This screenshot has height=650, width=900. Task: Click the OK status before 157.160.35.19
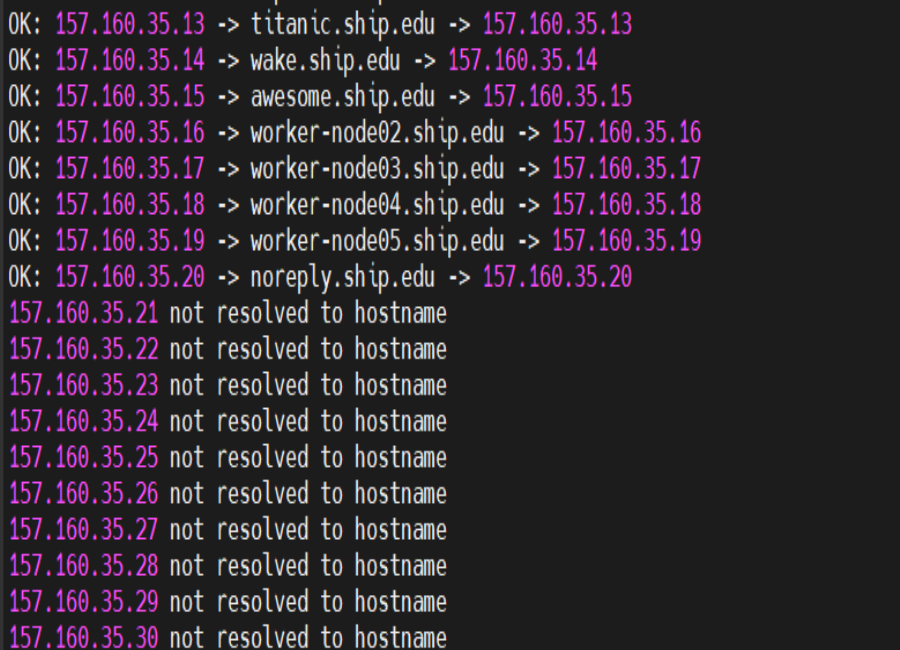tap(25, 241)
